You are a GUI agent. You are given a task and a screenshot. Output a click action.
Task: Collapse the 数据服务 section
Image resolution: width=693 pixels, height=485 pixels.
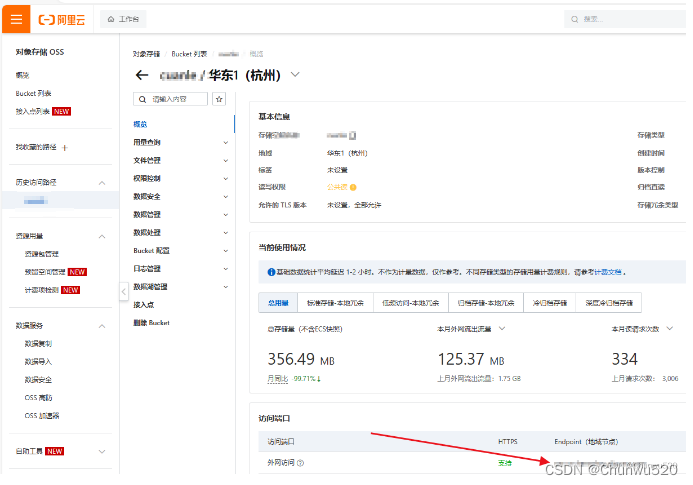(x=102, y=326)
